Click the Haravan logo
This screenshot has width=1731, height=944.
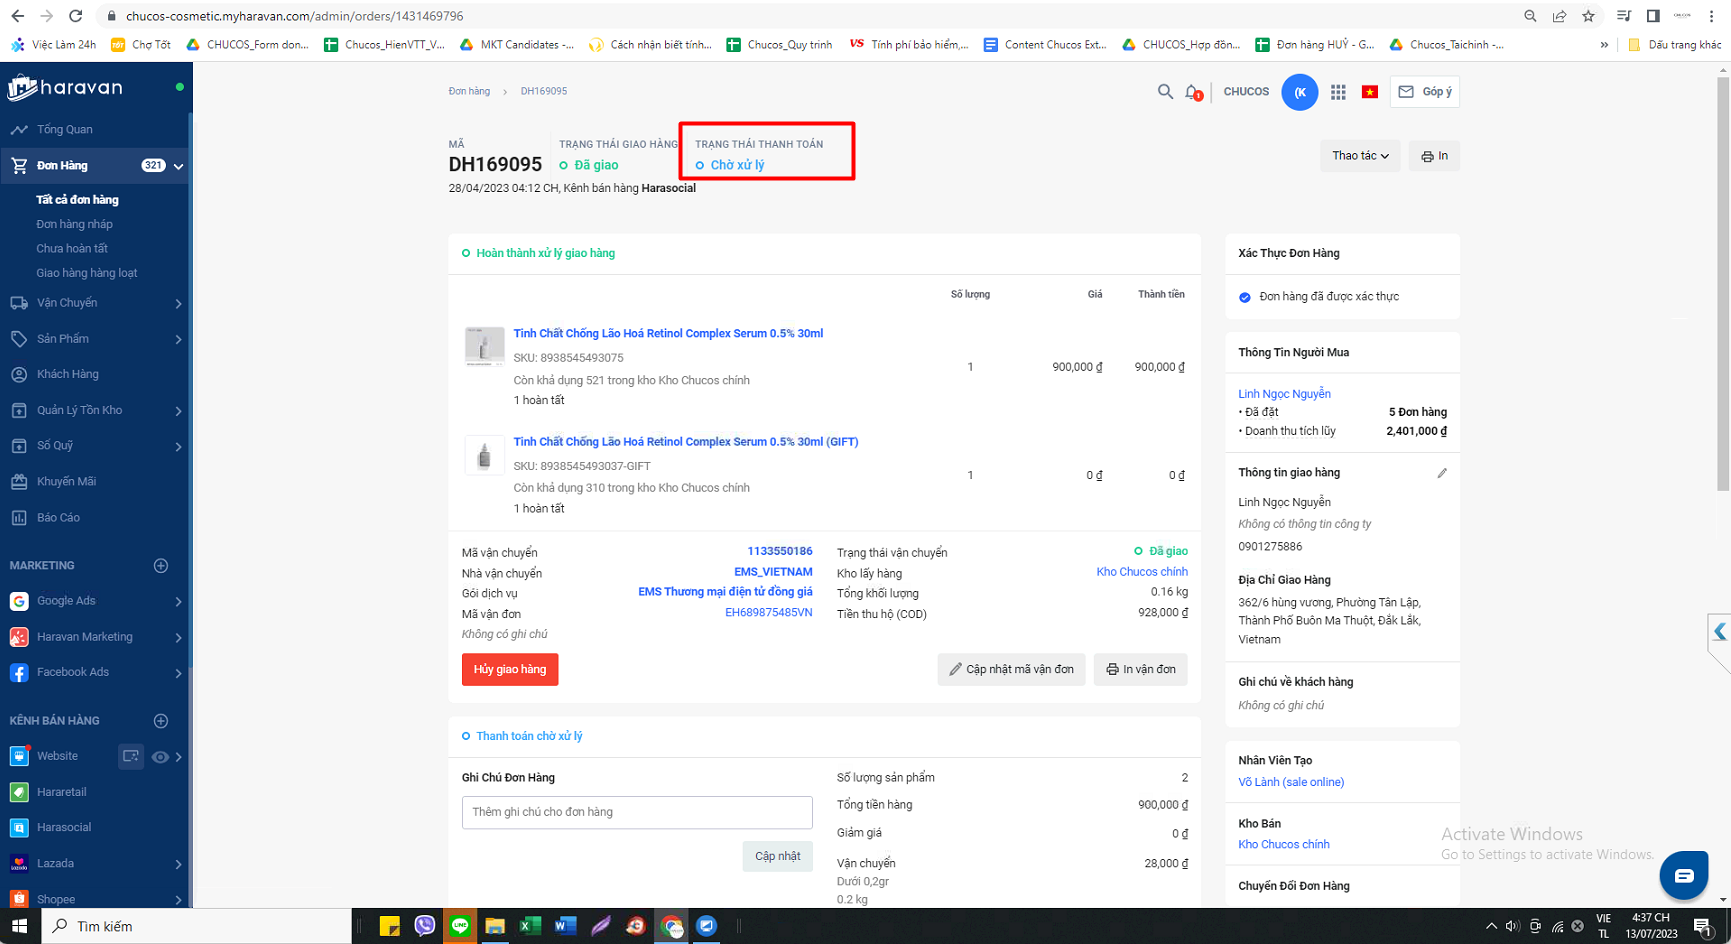(x=66, y=88)
